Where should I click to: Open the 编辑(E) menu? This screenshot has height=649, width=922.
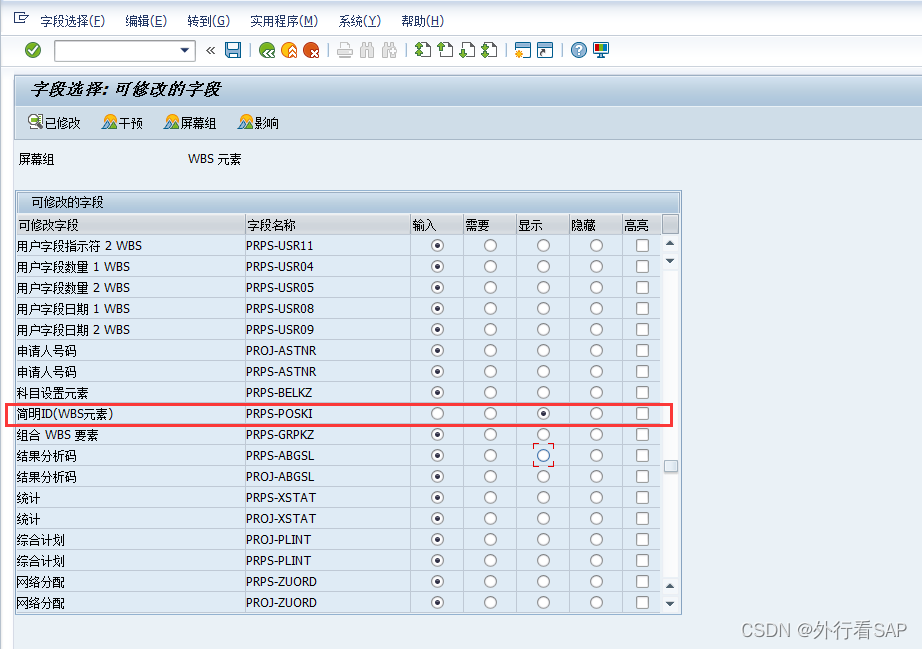tap(146, 21)
